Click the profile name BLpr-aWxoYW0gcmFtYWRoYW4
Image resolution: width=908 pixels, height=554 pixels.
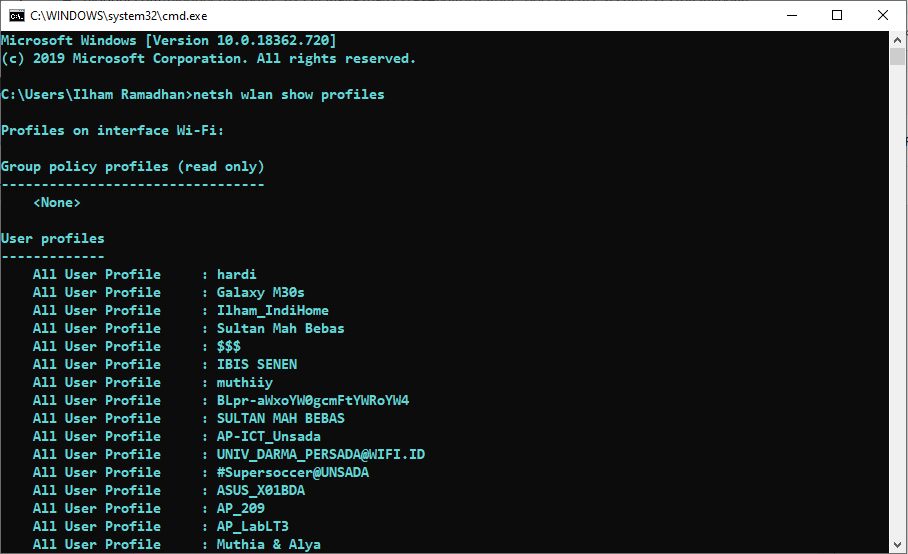pos(313,400)
